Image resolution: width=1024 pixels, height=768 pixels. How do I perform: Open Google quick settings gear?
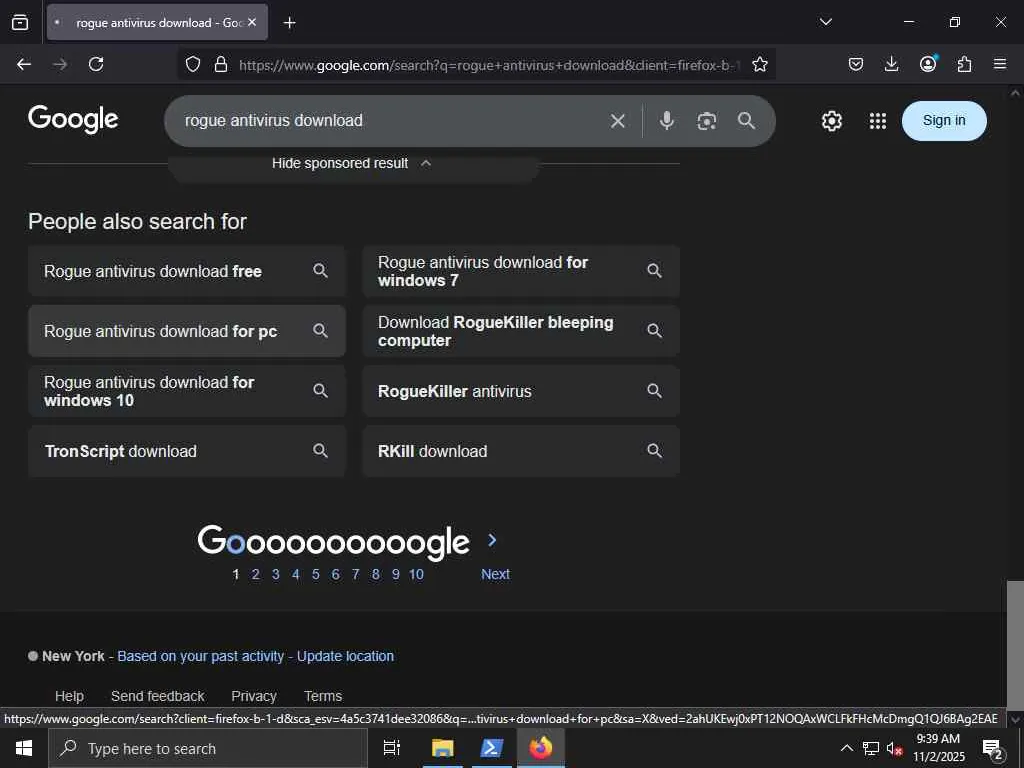pos(831,121)
